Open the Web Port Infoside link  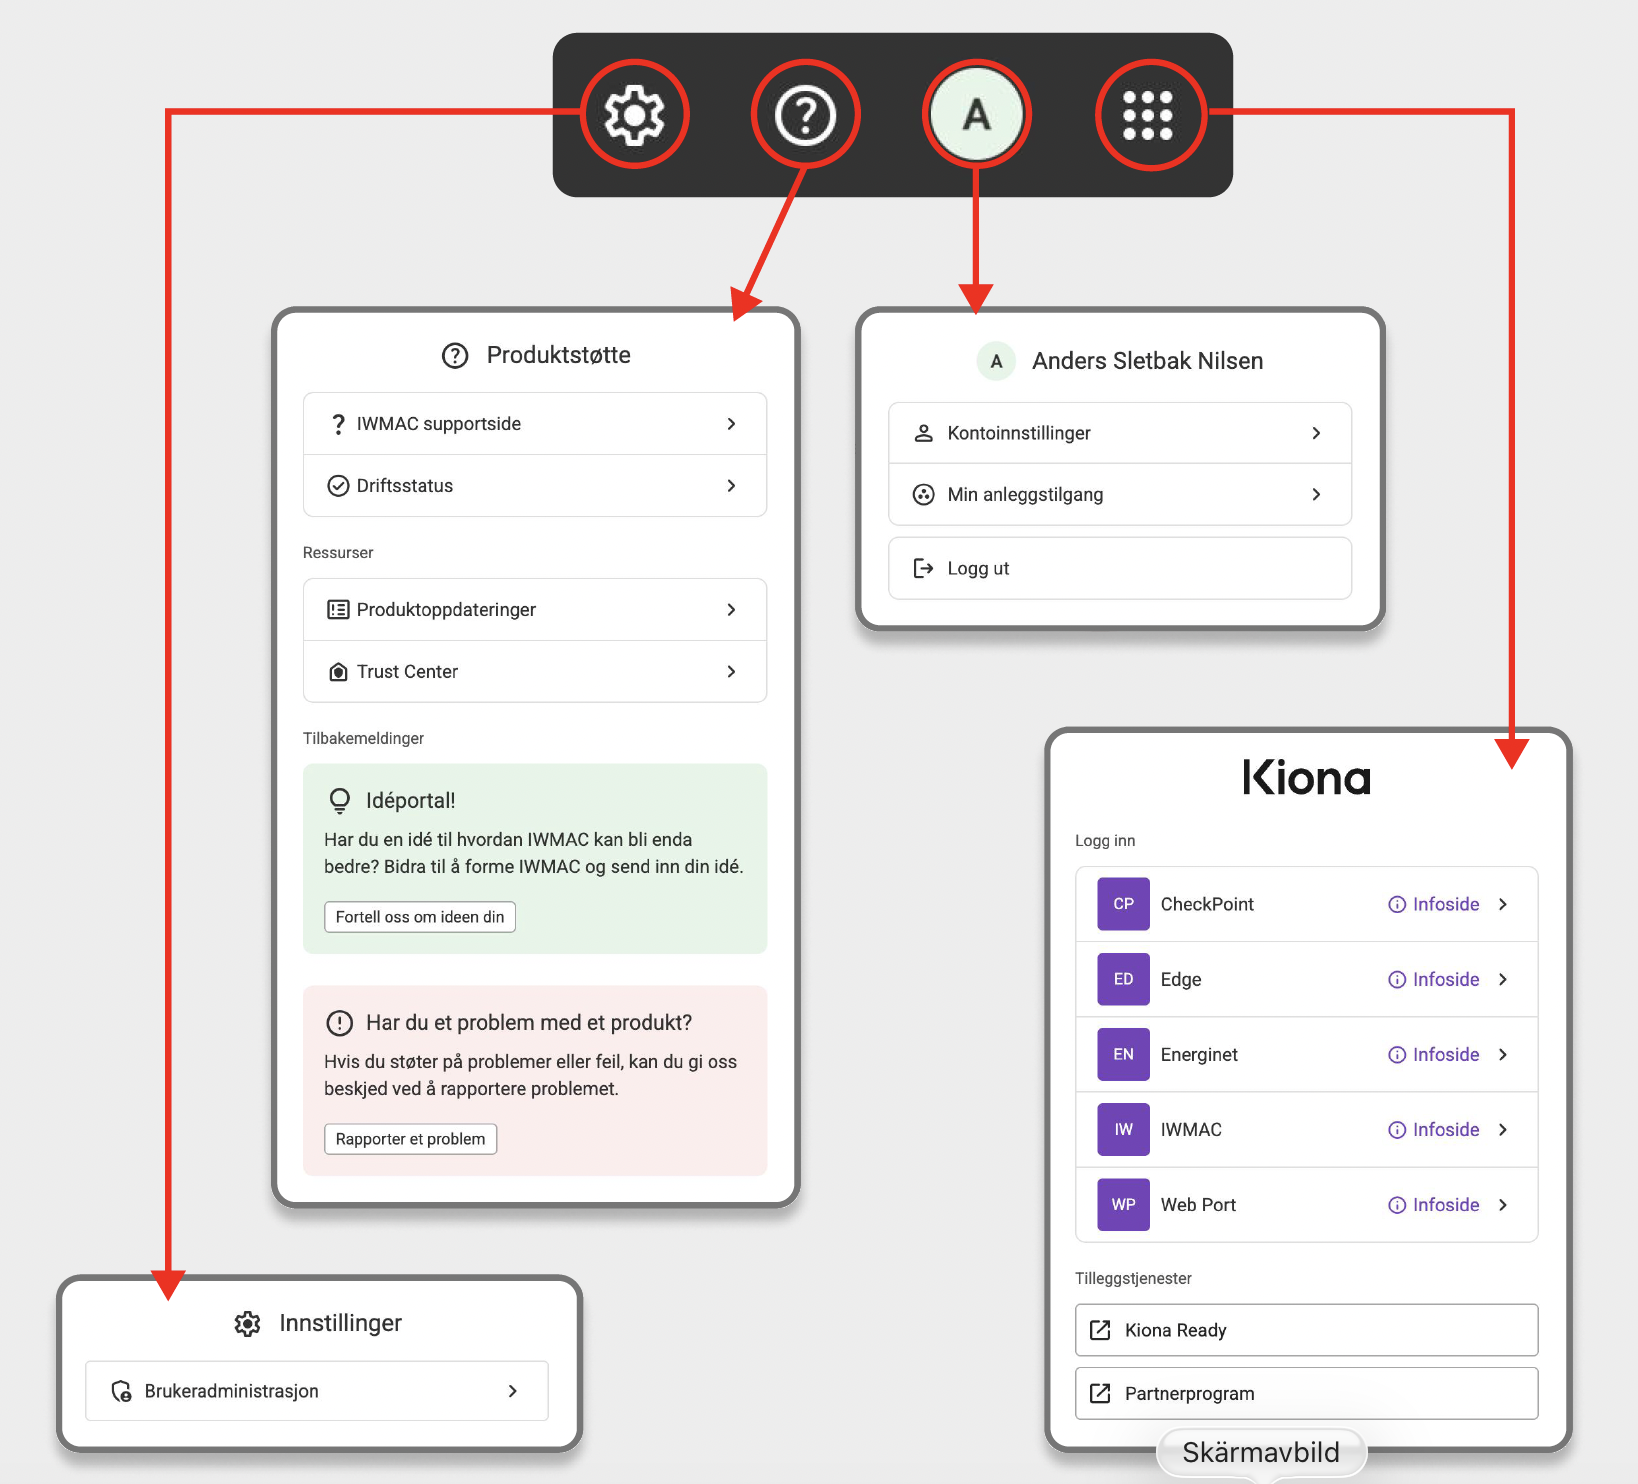coord(1434,1205)
